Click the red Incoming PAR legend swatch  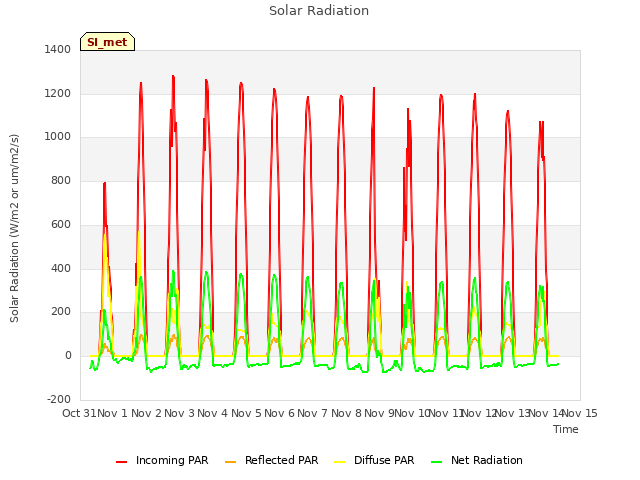pos(122,461)
